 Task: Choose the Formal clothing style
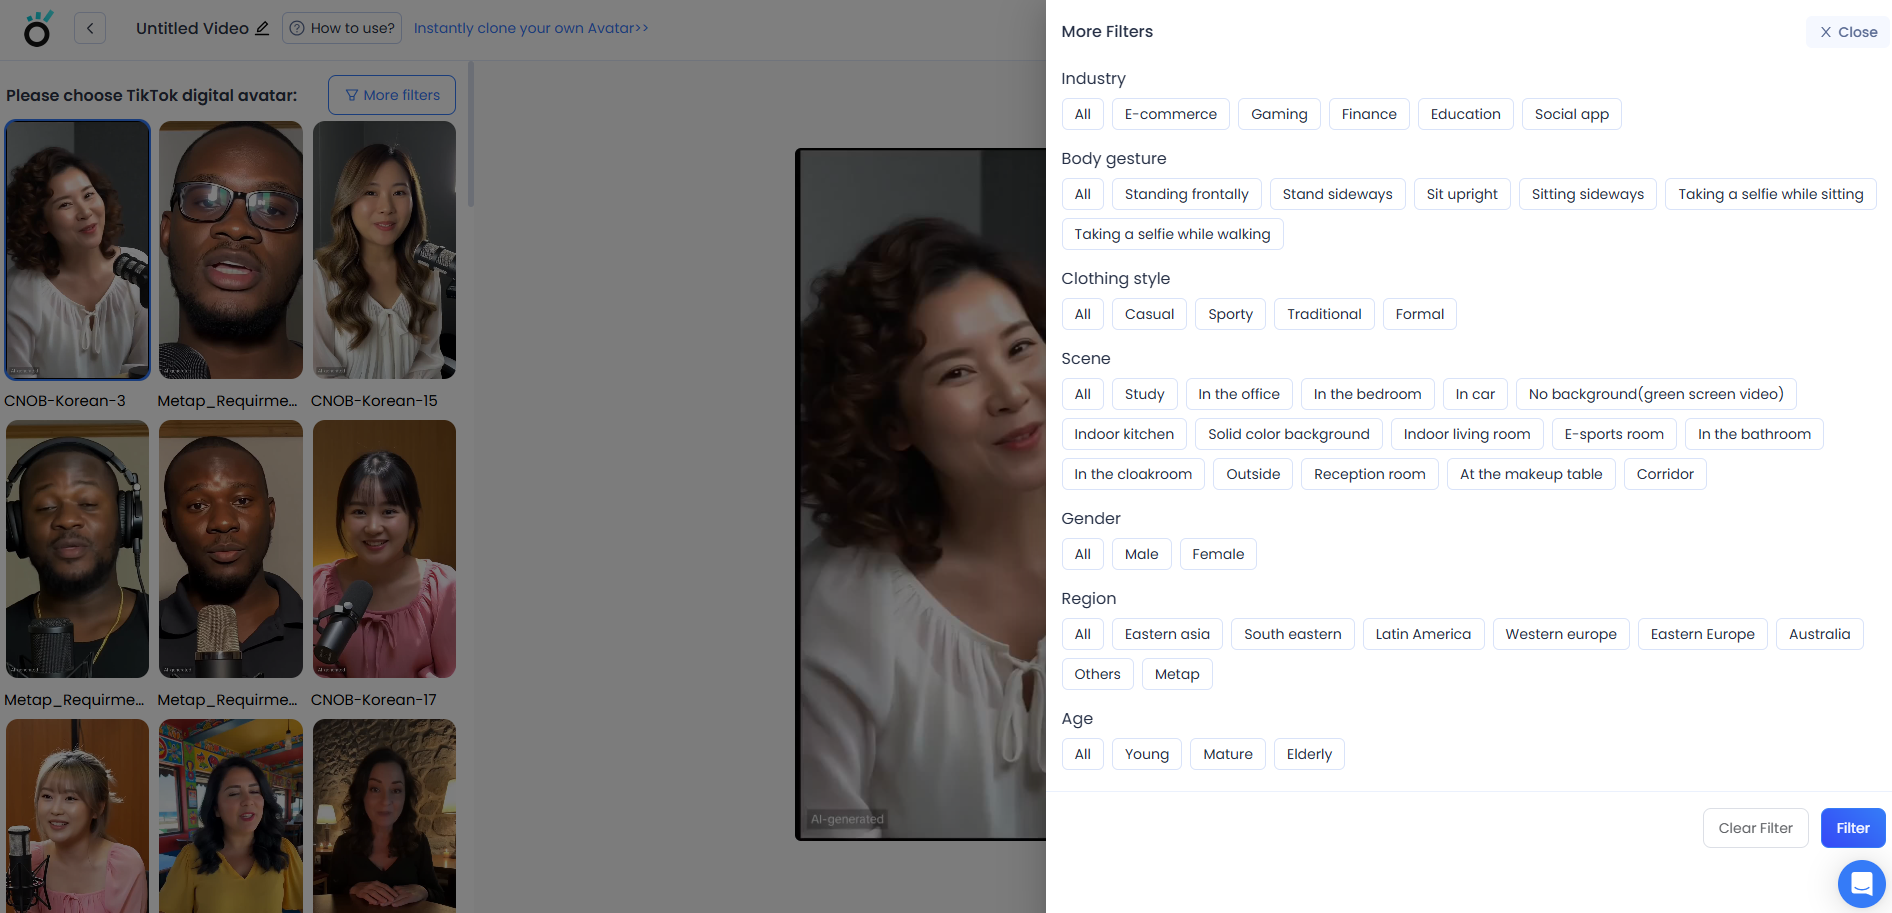(1419, 314)
